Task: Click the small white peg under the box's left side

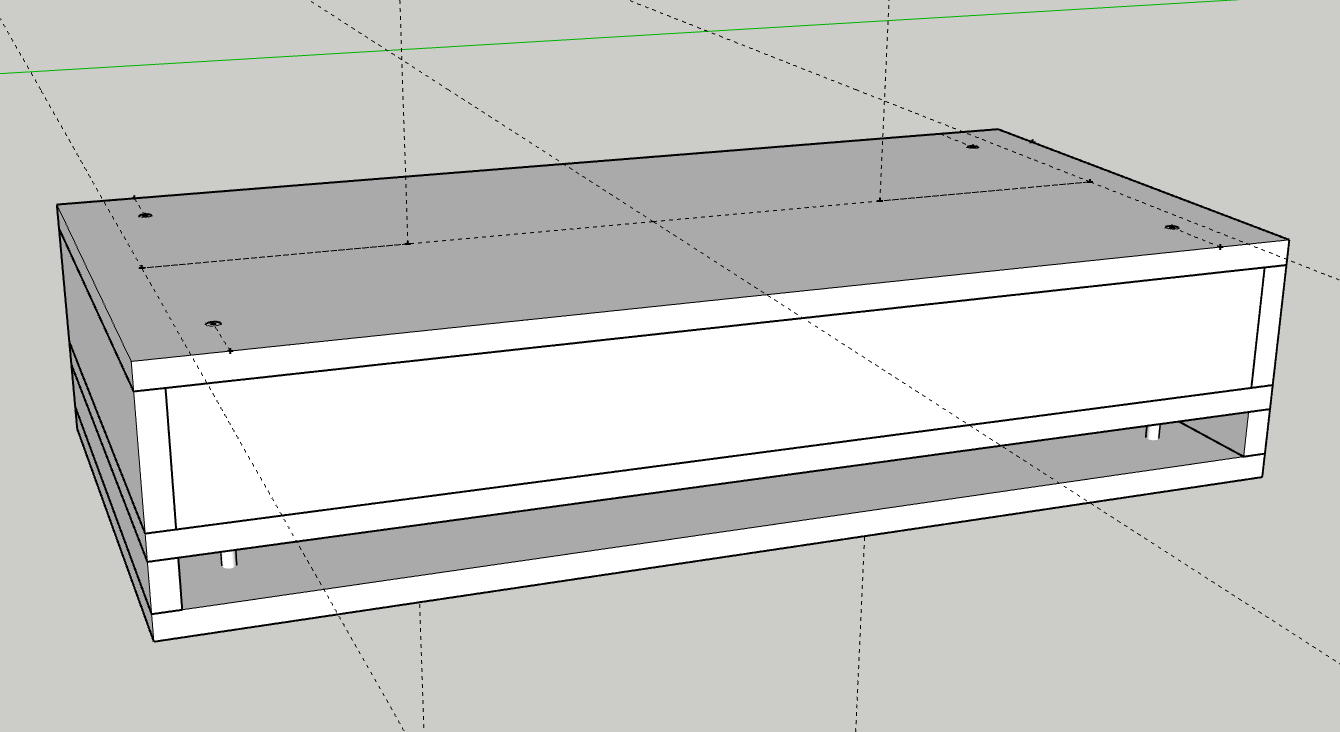Action: [229, 559]
